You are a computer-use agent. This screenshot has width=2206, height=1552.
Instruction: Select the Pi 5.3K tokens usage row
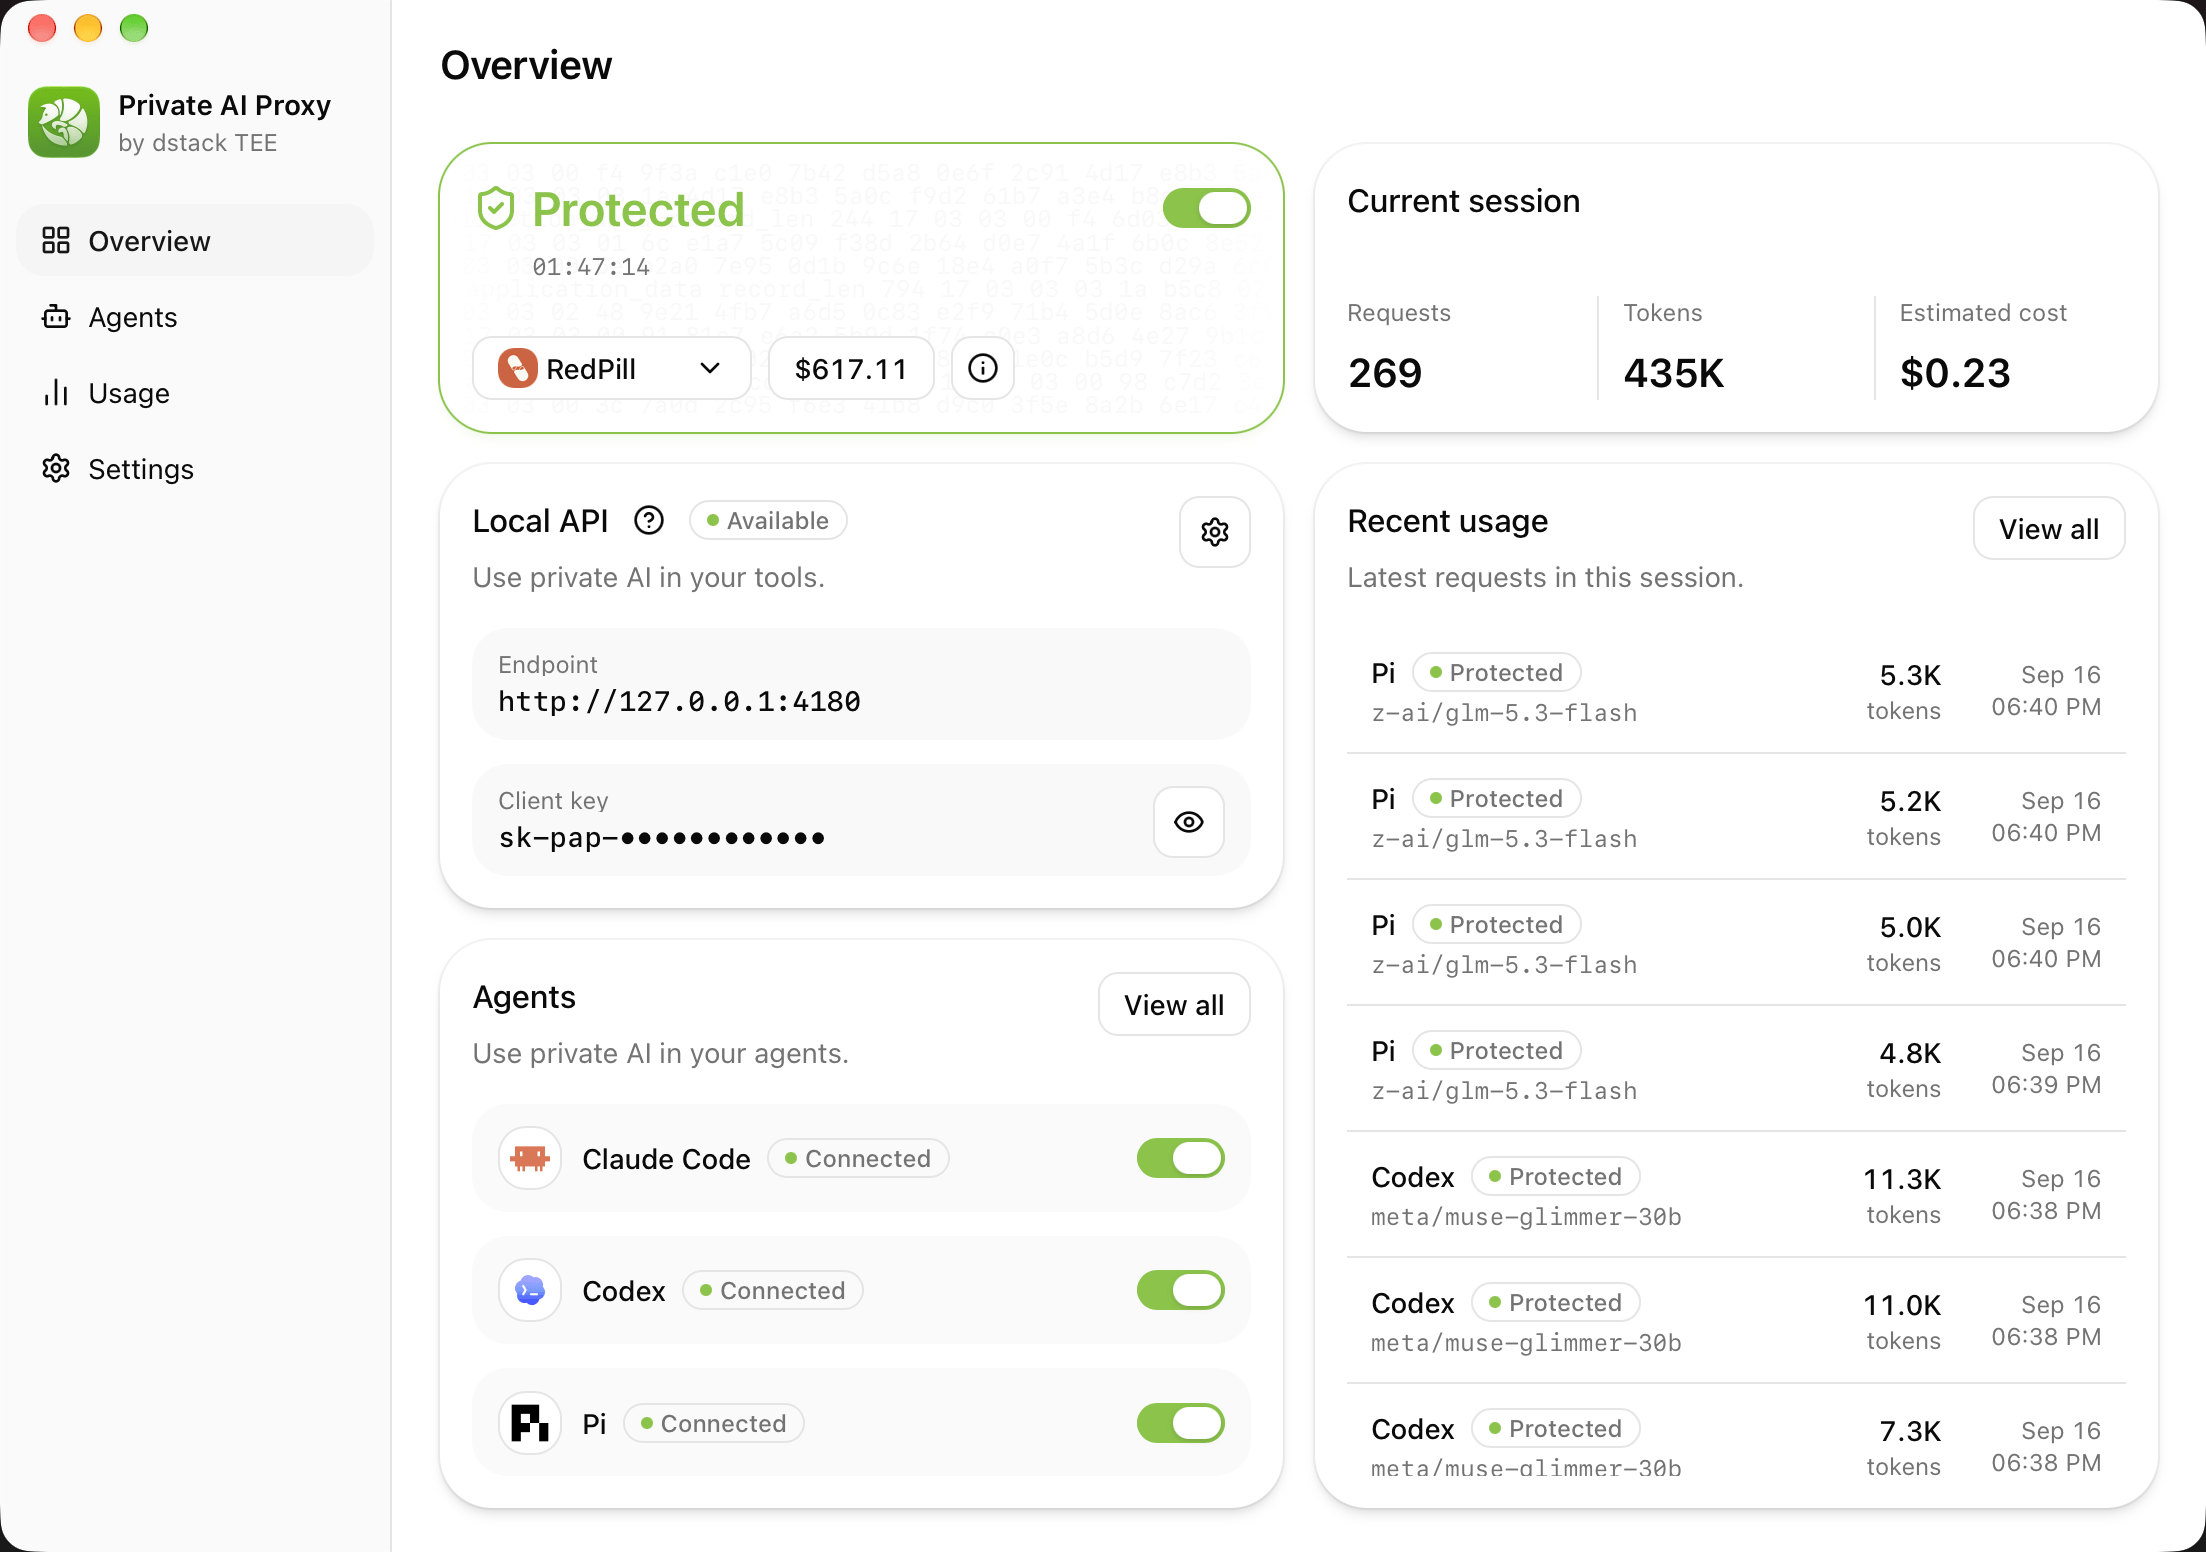(x=1736, y=691)
